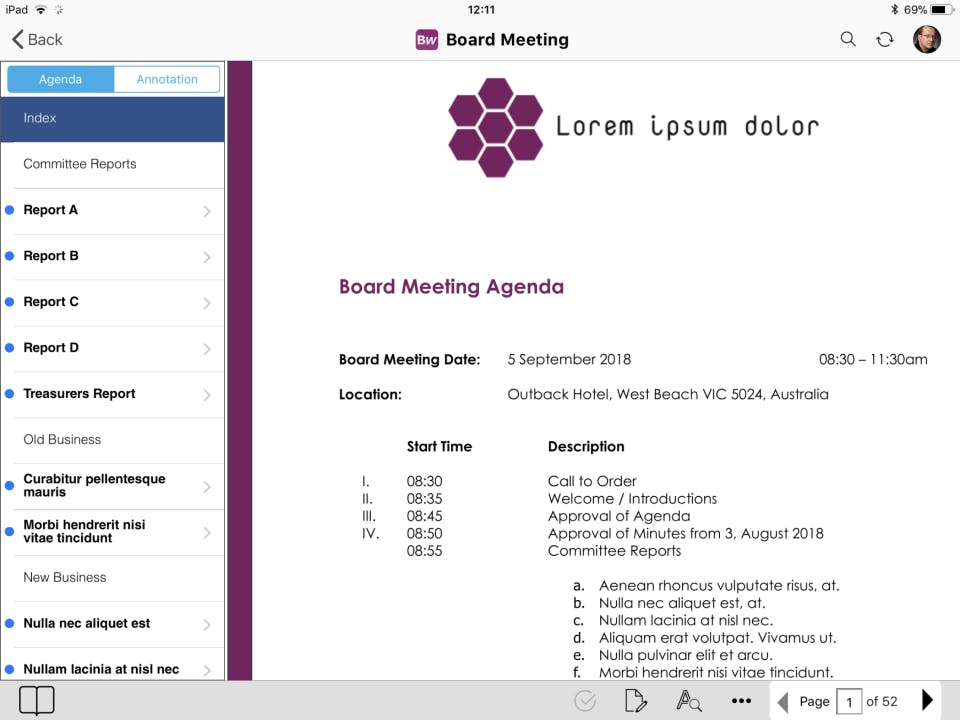Image resolution: width=960 pixels, height=720 pixels.
Task: Click the Approval of Agenda line
Action: pos(618,516)
